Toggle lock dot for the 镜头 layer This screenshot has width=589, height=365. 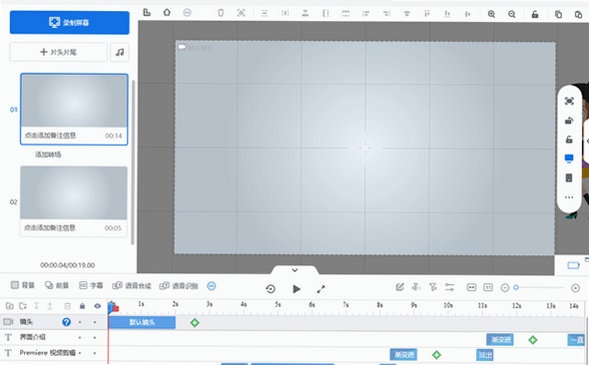[80, 322]
